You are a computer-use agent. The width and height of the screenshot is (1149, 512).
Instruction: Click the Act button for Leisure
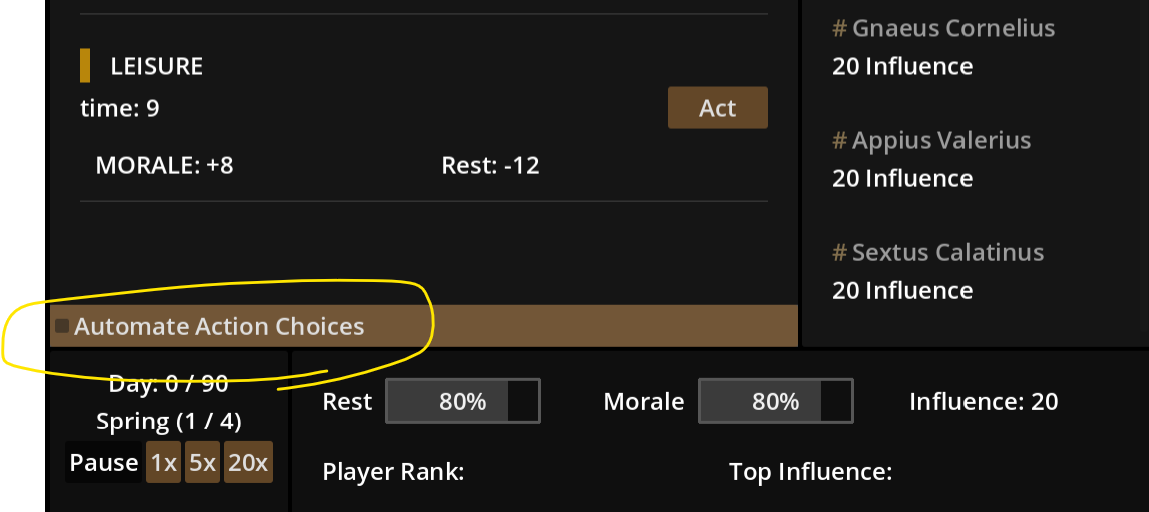(x=717, y=108)
